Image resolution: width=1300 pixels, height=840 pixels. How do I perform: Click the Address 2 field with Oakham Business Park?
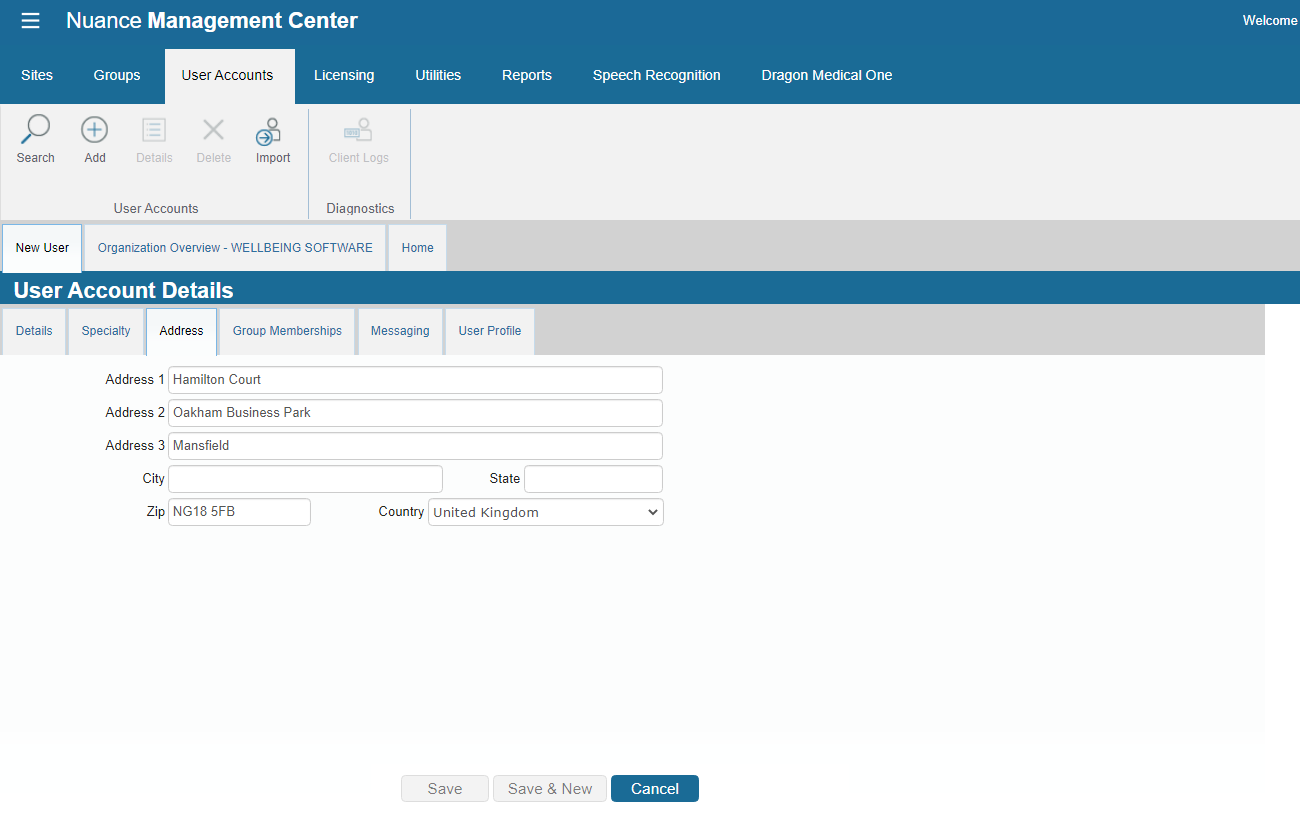pos(415,413)
